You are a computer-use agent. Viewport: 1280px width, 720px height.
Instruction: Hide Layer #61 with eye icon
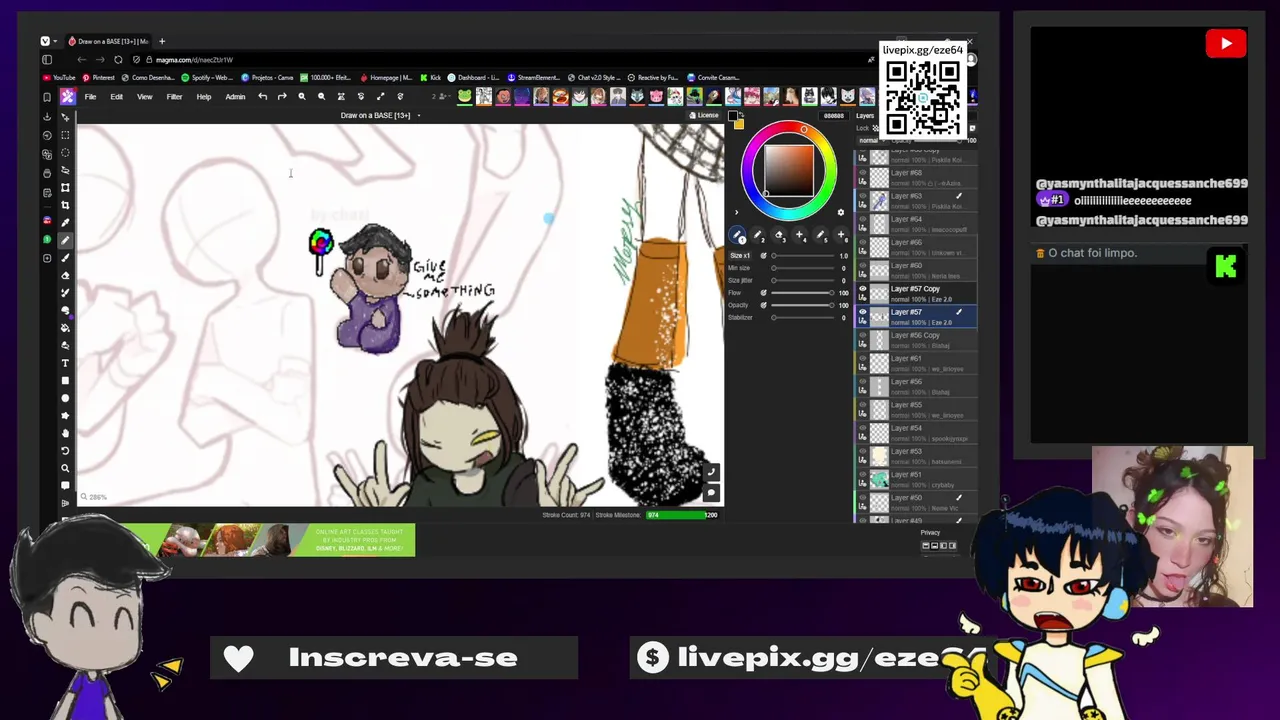click(863, 358)
